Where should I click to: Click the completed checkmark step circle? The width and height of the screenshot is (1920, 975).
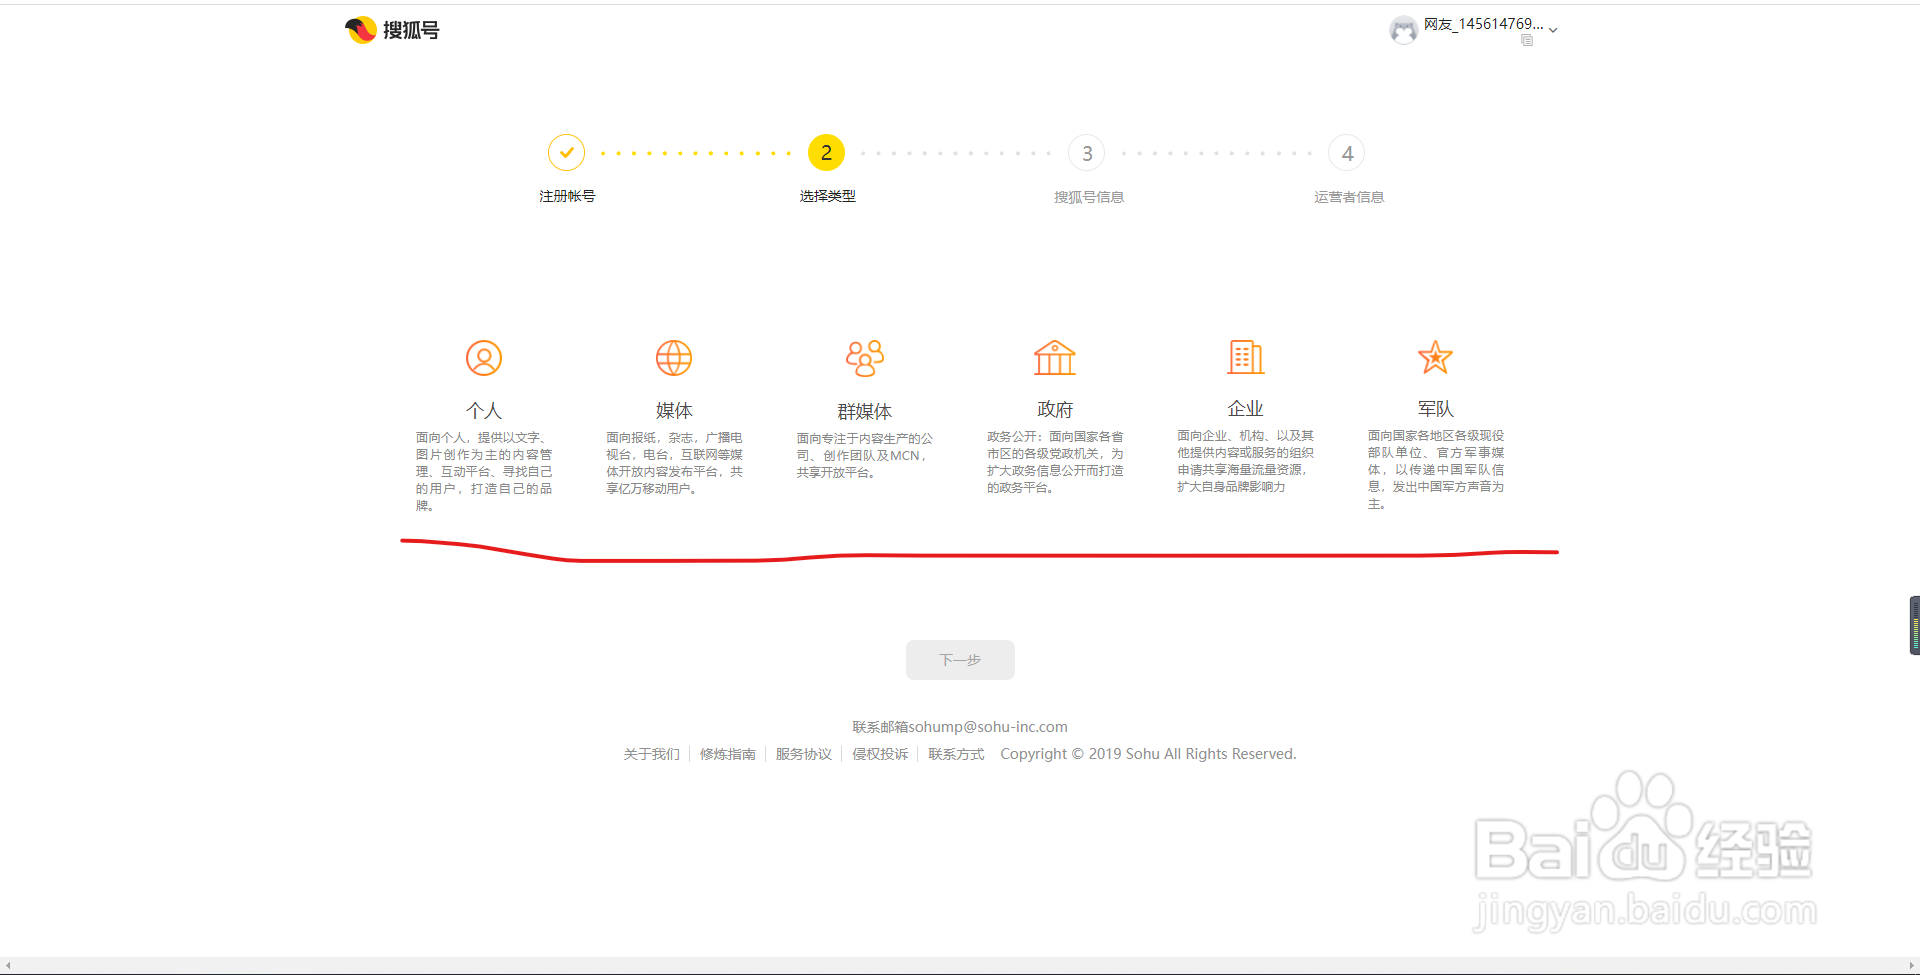567,153
